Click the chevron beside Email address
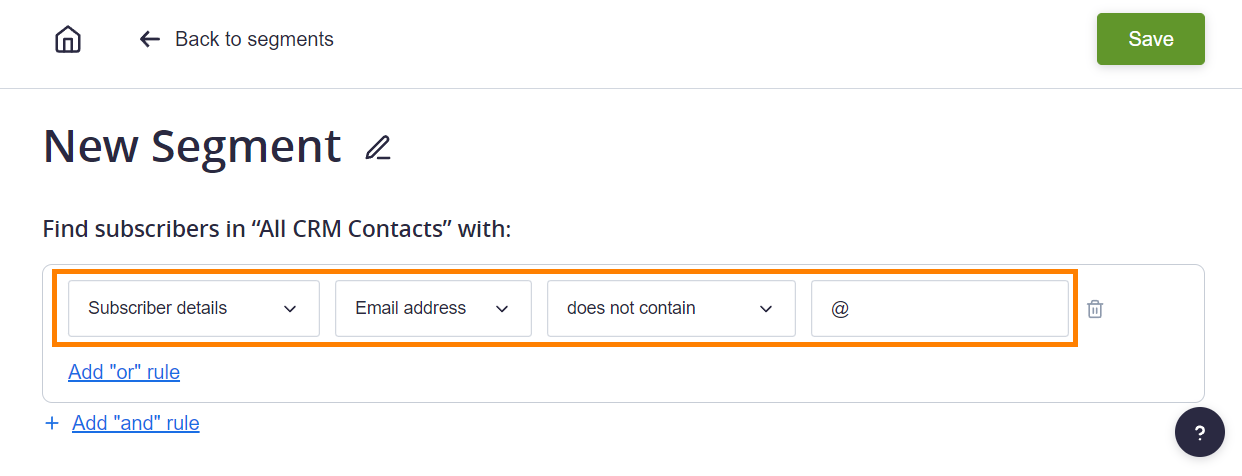1242x476 pixels. pos(502,309)
